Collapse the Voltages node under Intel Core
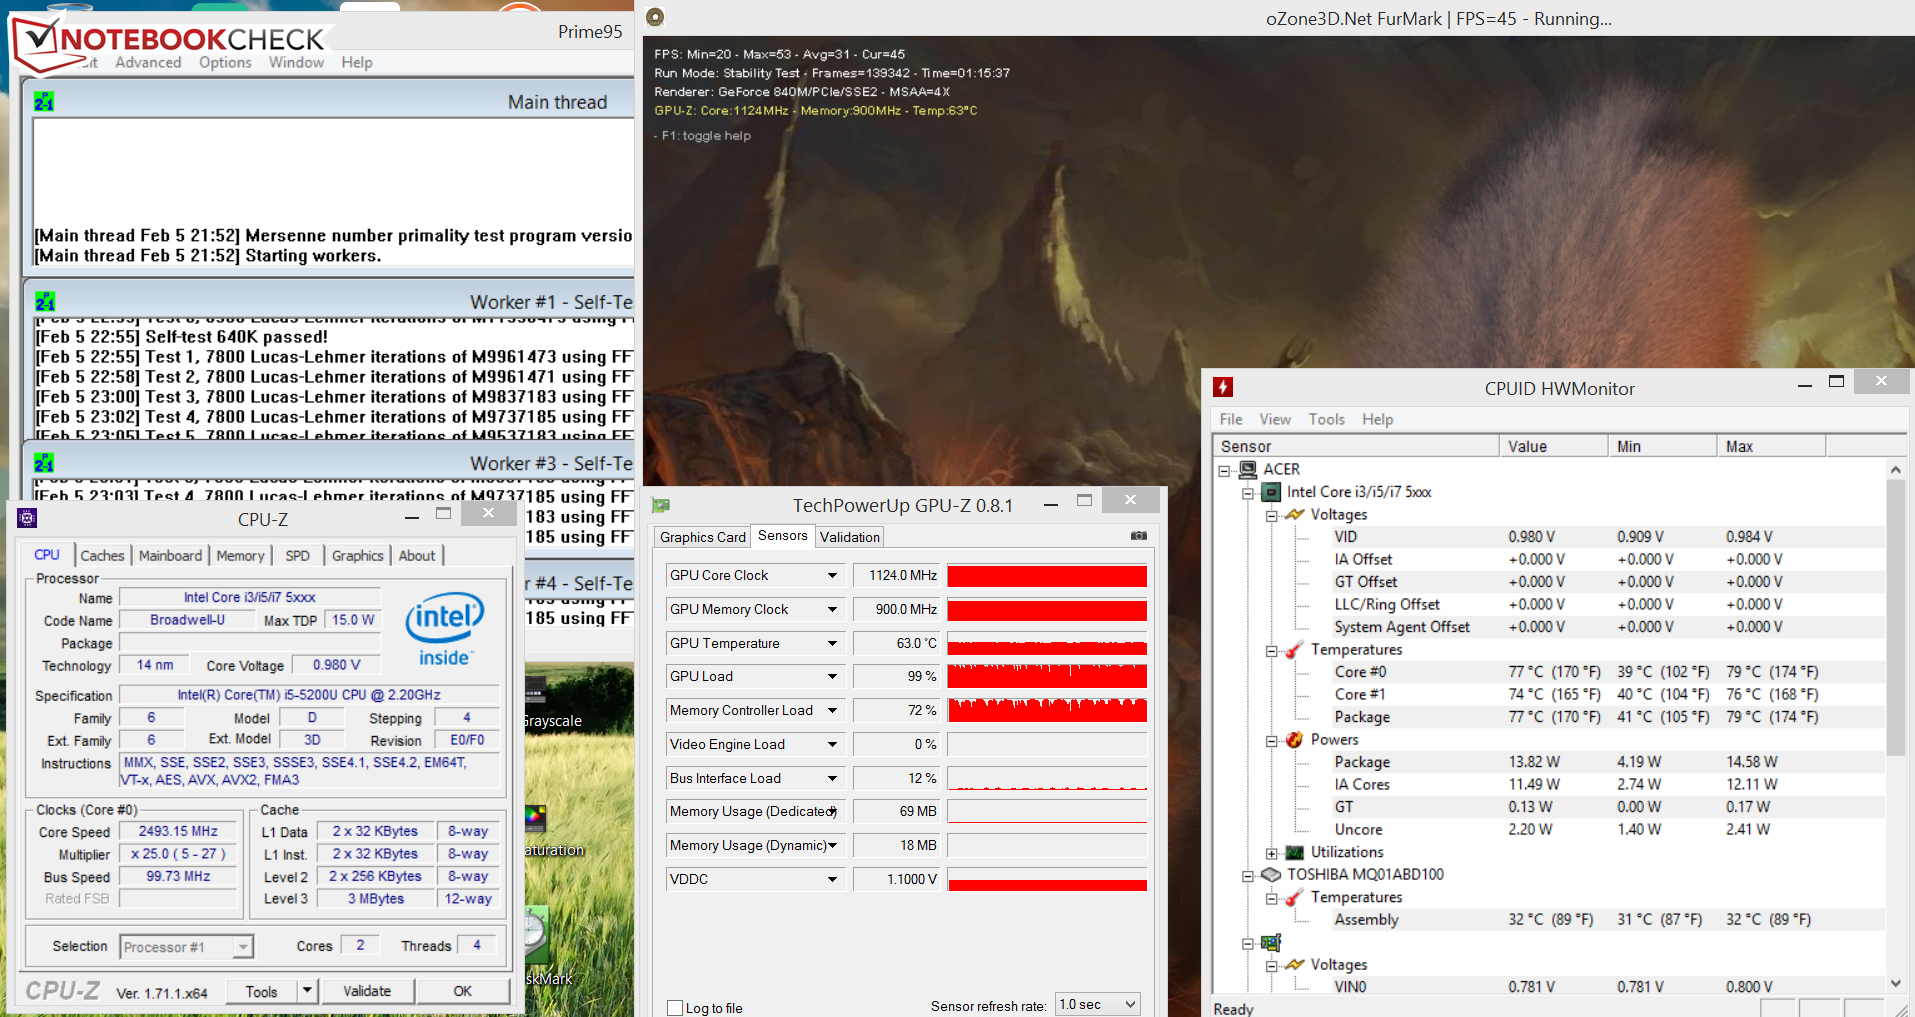The image size is (1915, 1017). [1271, 515]
